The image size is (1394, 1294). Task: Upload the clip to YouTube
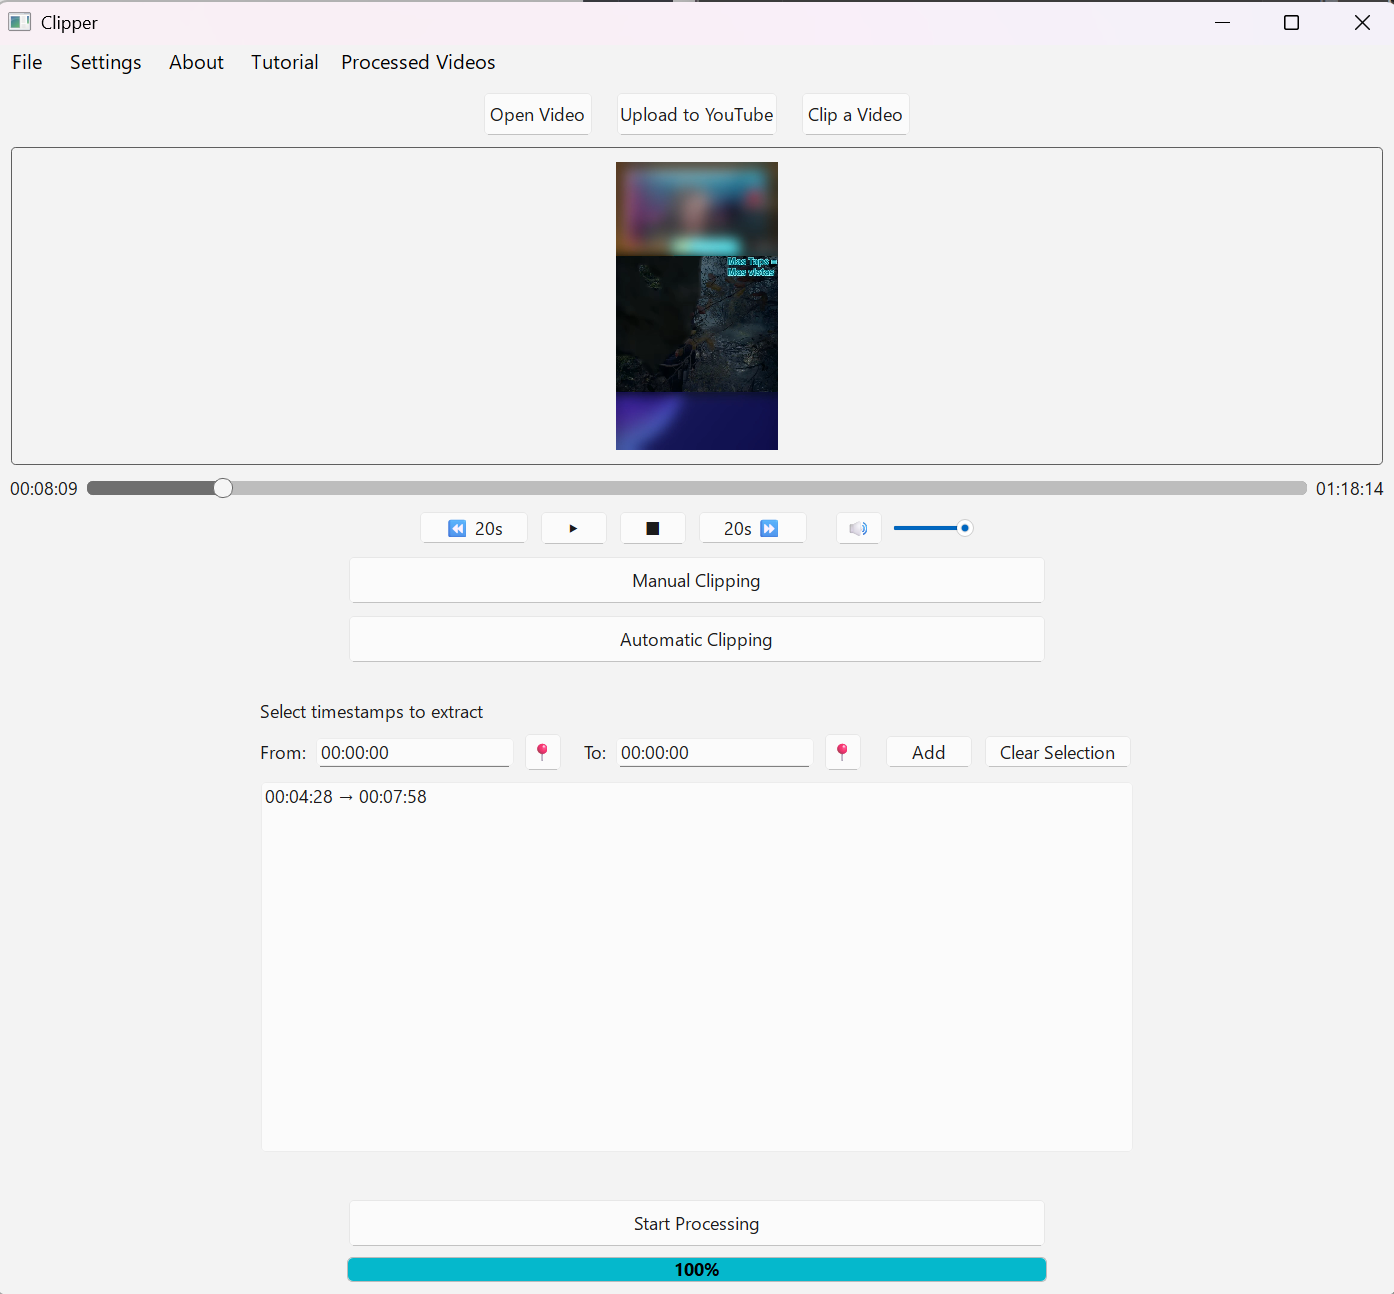pos(696,114)
